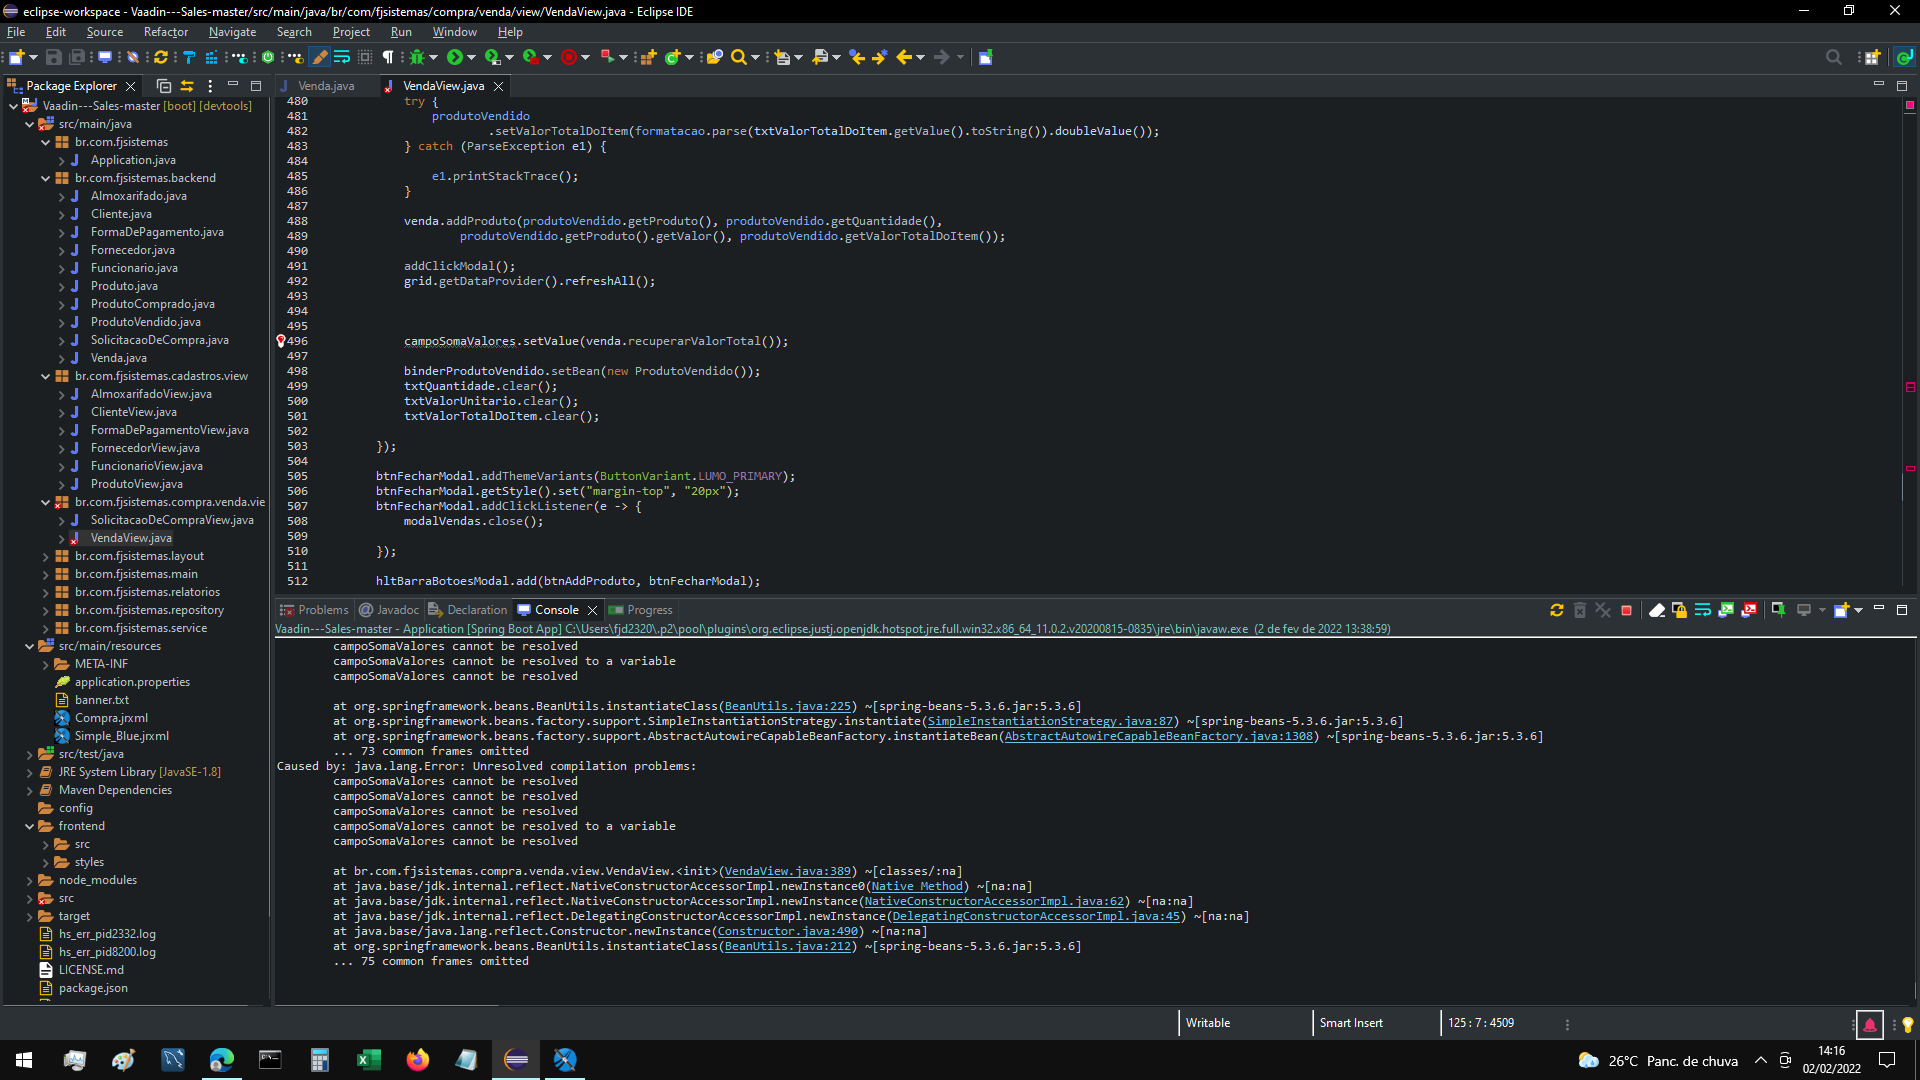This screenshot has height=1080, width=1920.
Task: Click the Search magnifier toolbar icon
Action: pos(739,57)
